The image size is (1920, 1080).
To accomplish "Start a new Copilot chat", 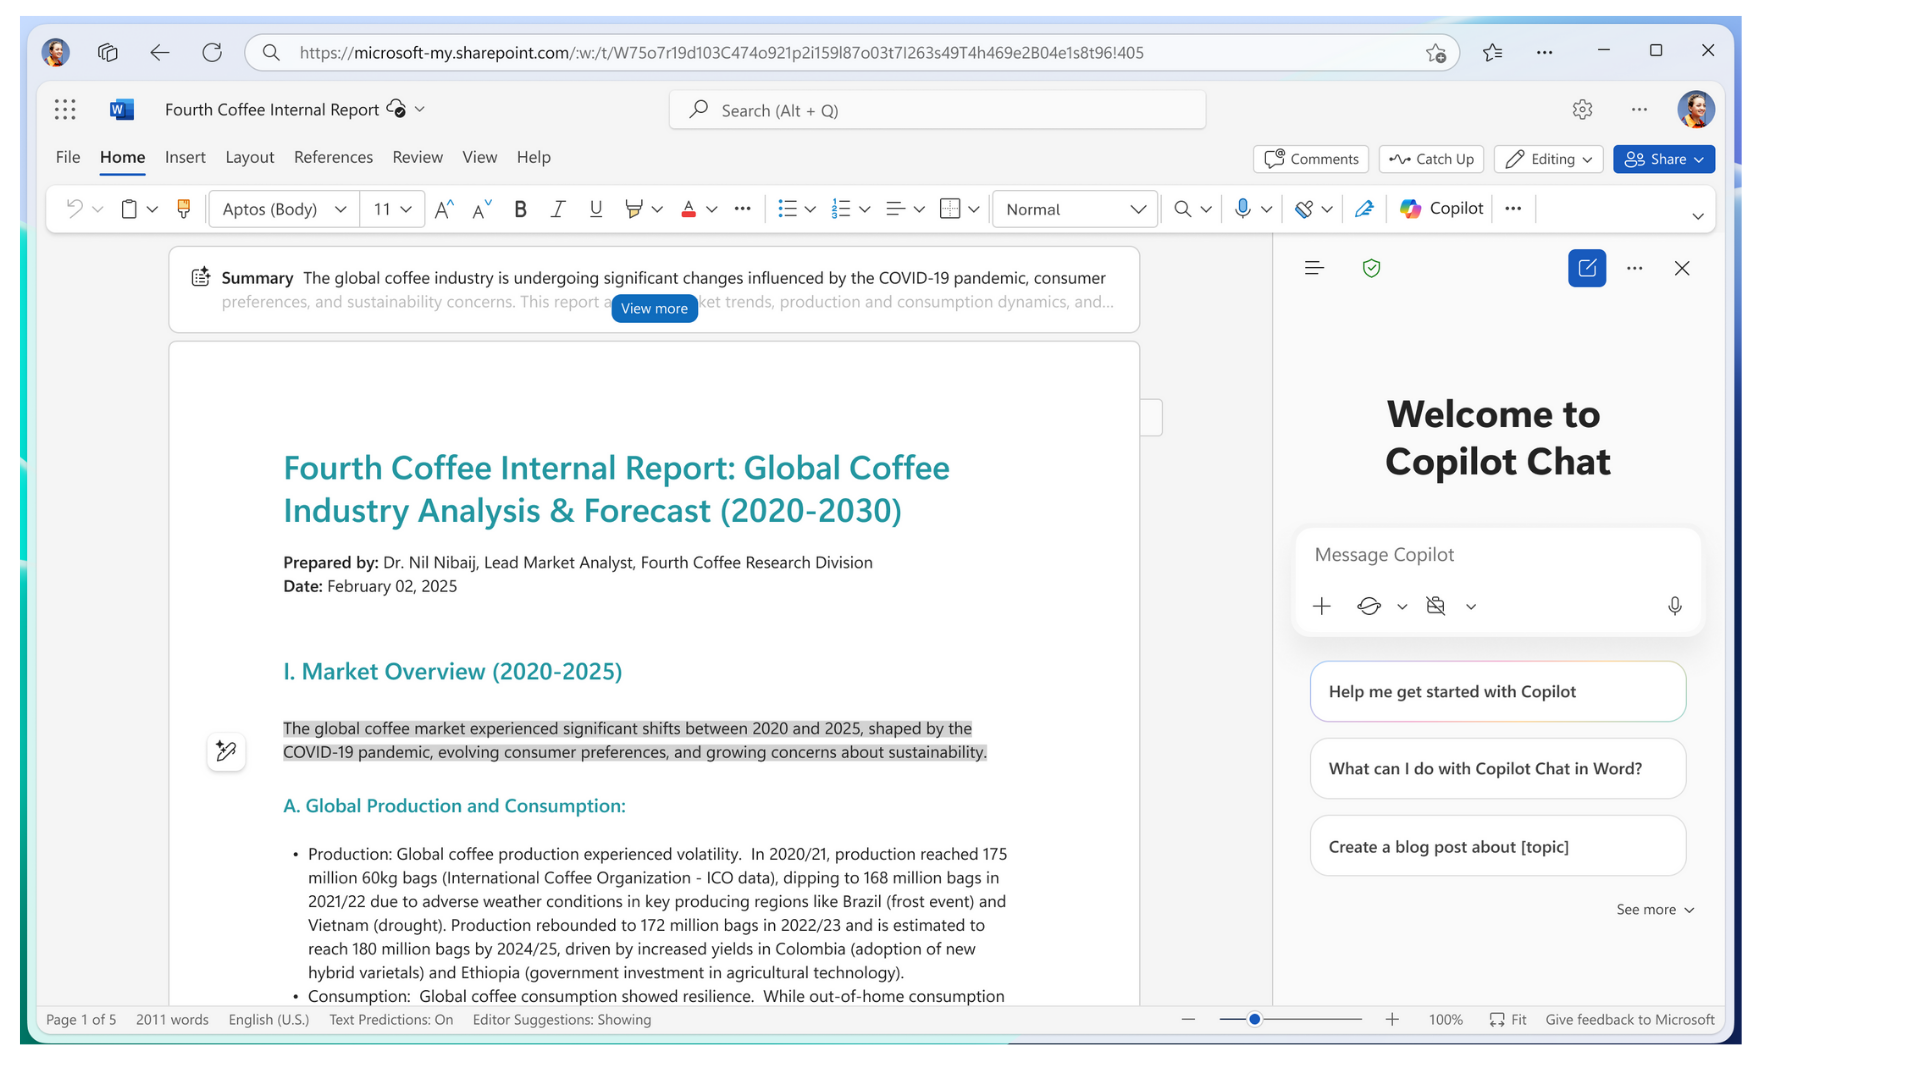I will pyautogui.click(x=1587, y=268).
